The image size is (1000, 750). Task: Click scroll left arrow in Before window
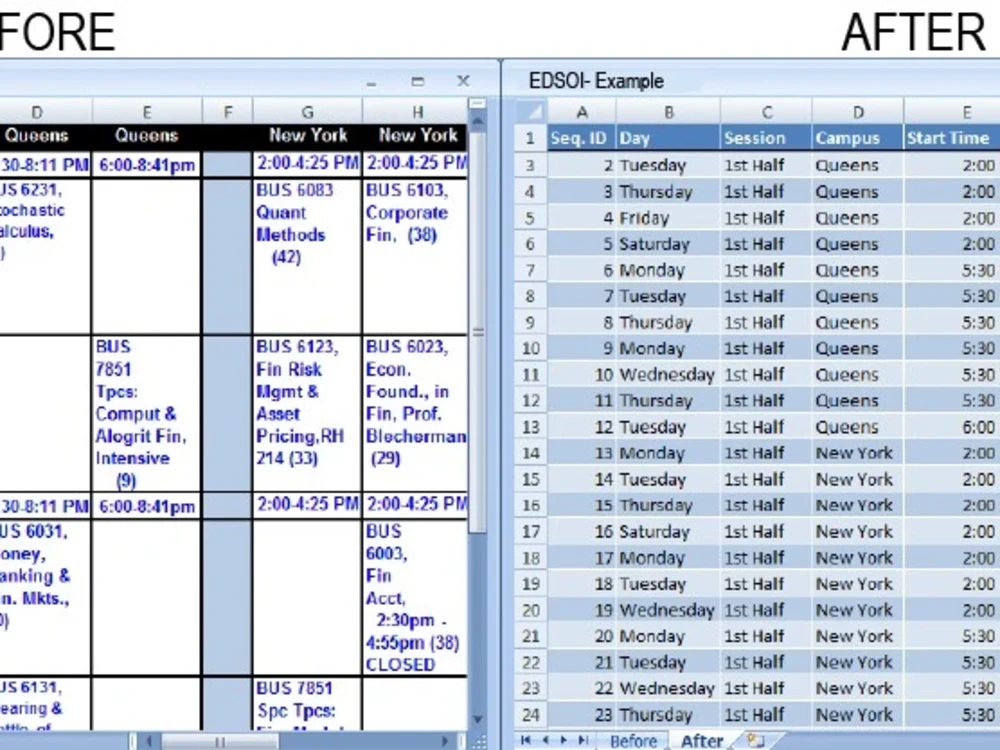(x=149, y=741)
